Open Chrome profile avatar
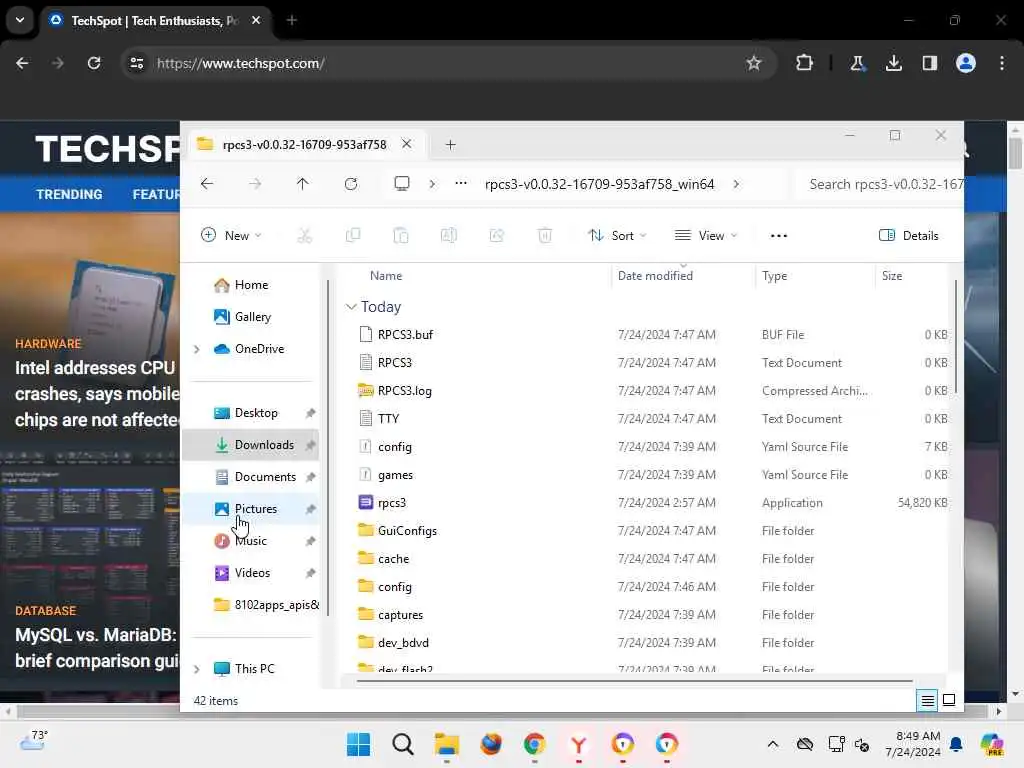 [x=966, y=63]
